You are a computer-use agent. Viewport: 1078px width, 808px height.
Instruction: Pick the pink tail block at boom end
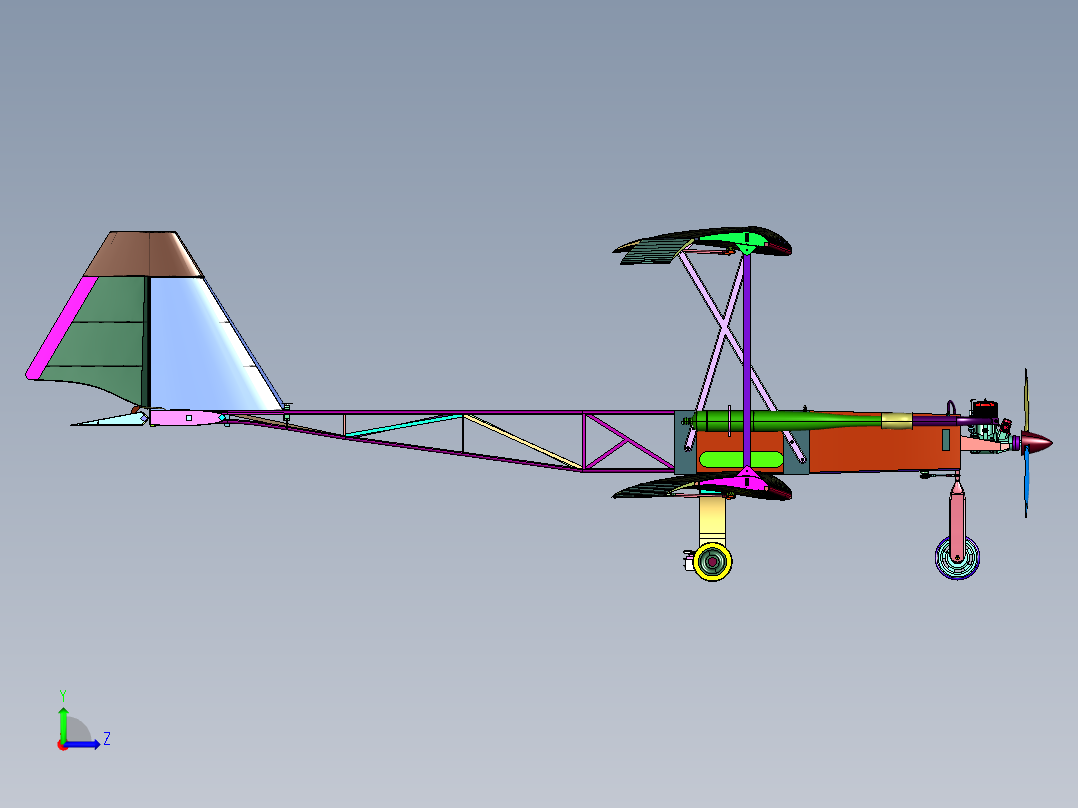coord(186,417)
